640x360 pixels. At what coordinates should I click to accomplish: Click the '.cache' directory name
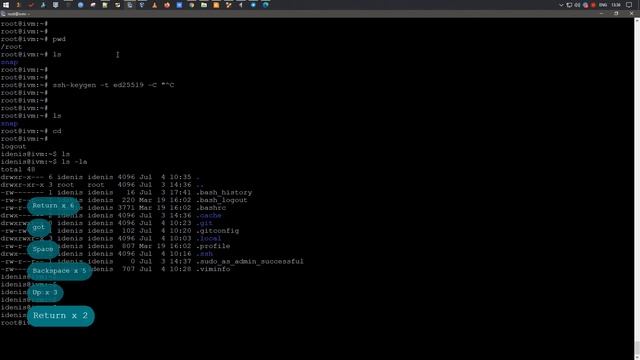209,216
